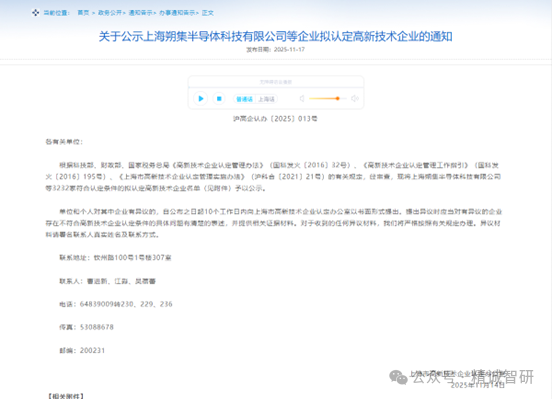Click the blue notice title heading
Screen dimensions: 552x399
275,36
